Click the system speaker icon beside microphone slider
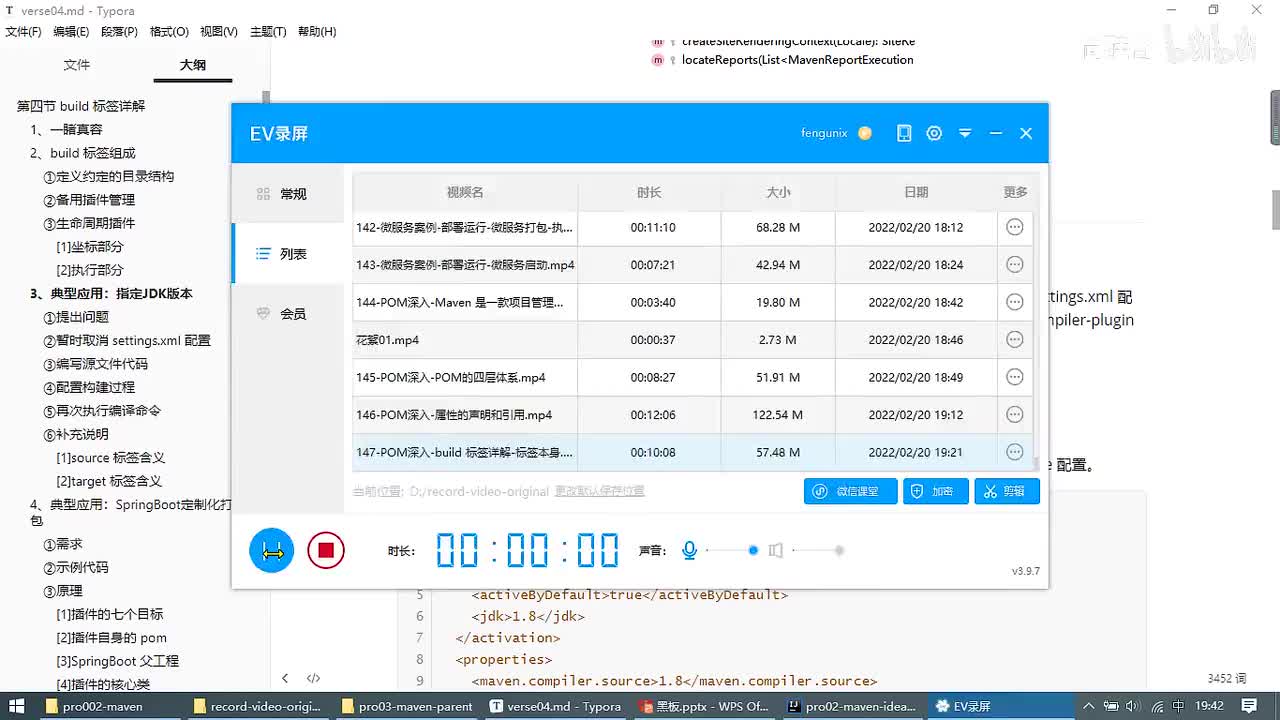 pyautogui.click(x=775, y=550)
